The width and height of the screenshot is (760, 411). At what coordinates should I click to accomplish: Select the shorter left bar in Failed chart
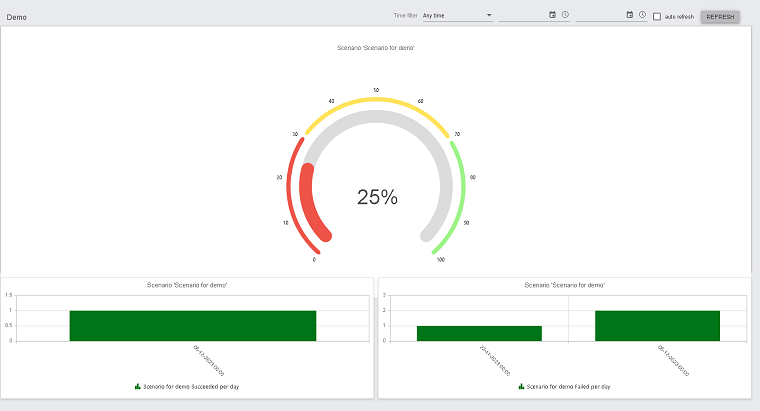pos(479,333)
